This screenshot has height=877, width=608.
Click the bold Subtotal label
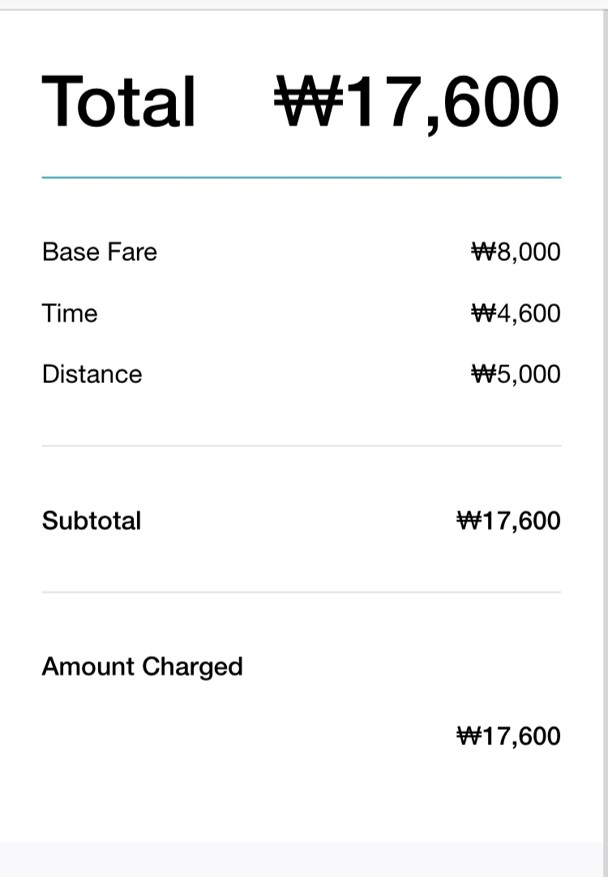point(91,521)
